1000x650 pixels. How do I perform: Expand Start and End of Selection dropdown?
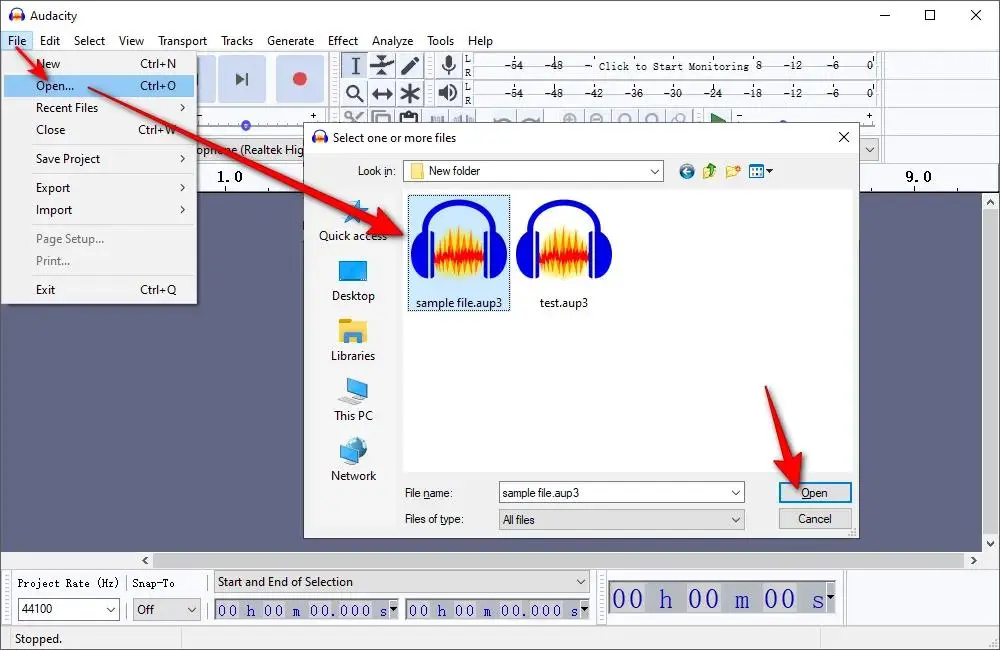(580, 582)
